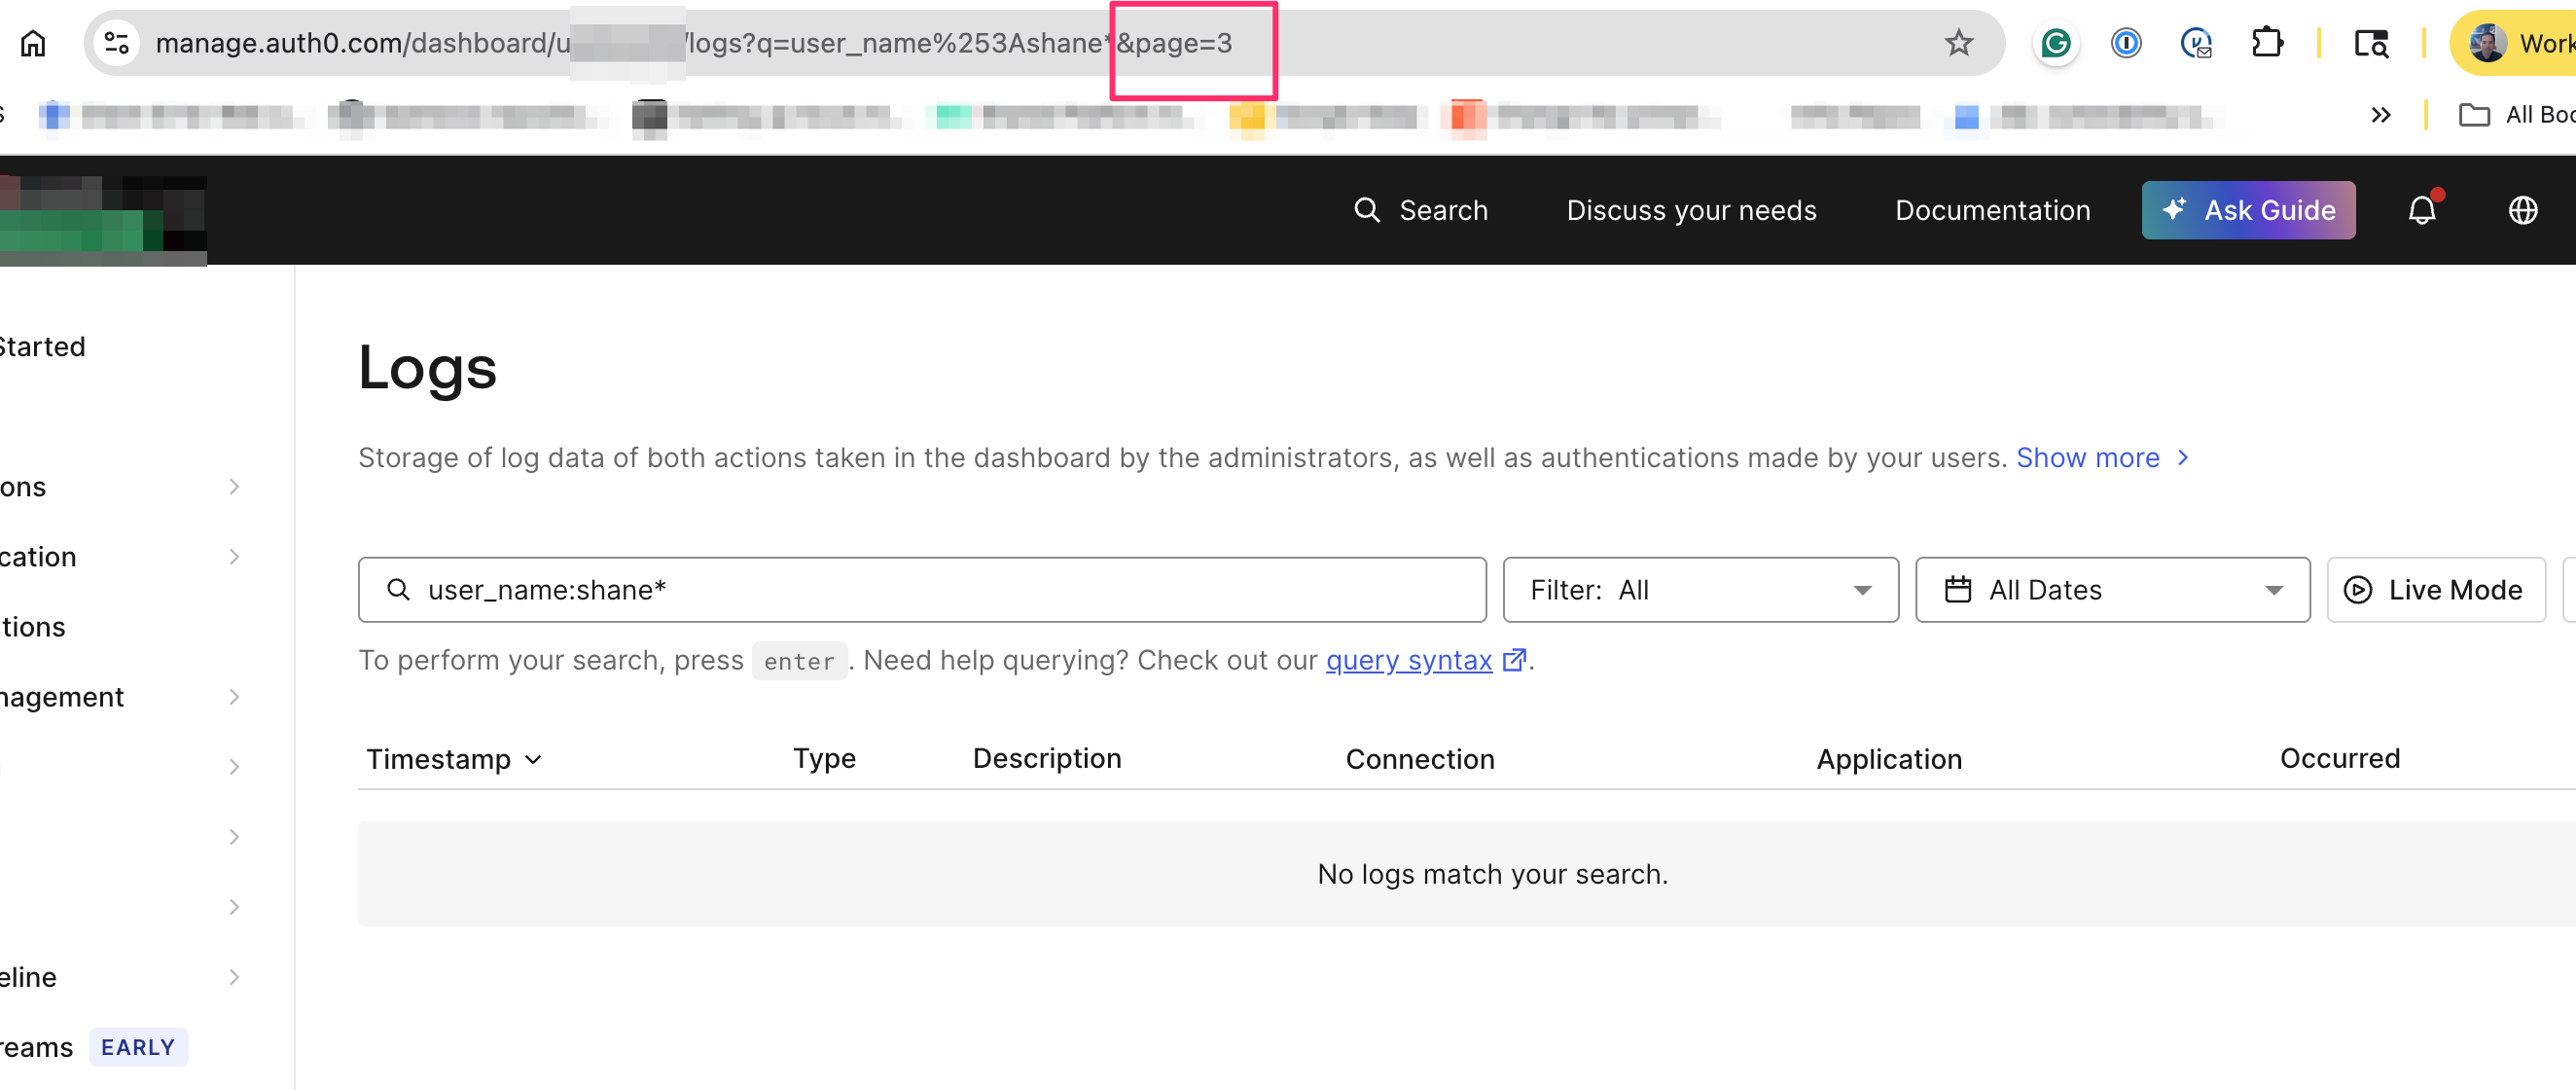
Task: Toggle Live Mode on
Action: 2435,590
